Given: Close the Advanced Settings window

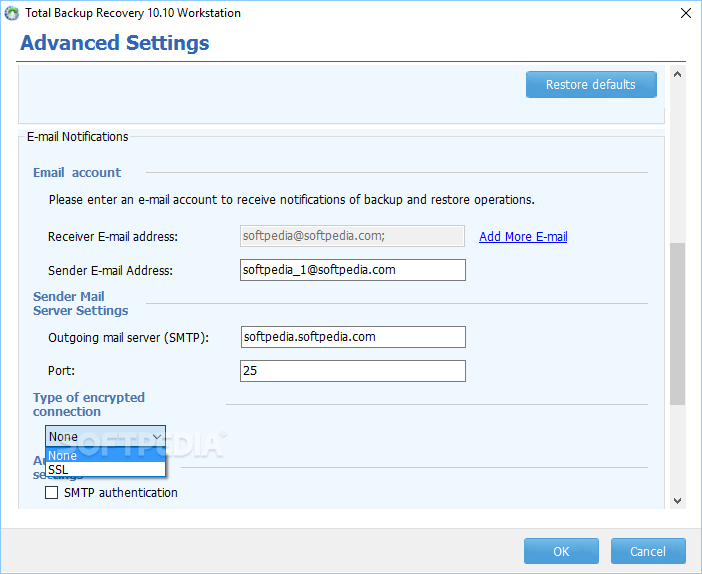Looking at the screenshot, I should pos(685,13).
